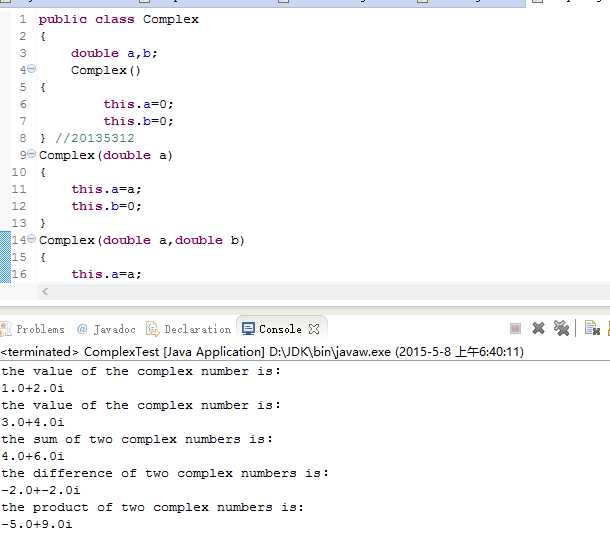The image size is (610, 556).
Task: Collapse the Complex() constructor at line 4
Action: (32, 69)
